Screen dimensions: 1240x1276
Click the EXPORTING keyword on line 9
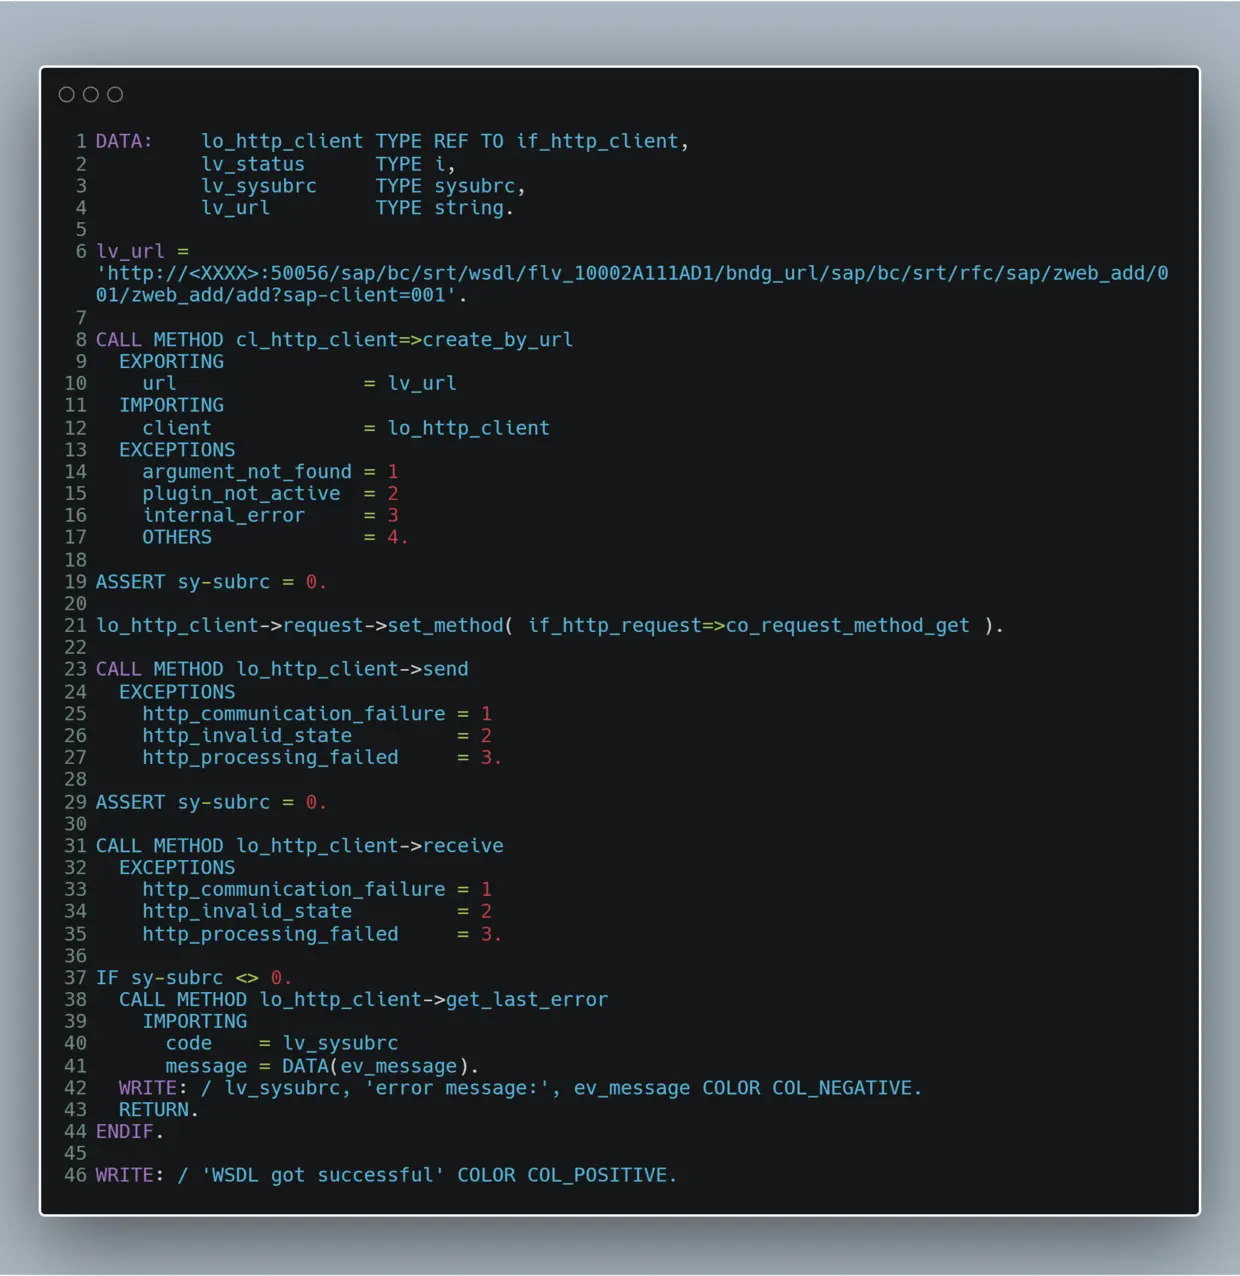pyautogui.click(x=171, y=361)
